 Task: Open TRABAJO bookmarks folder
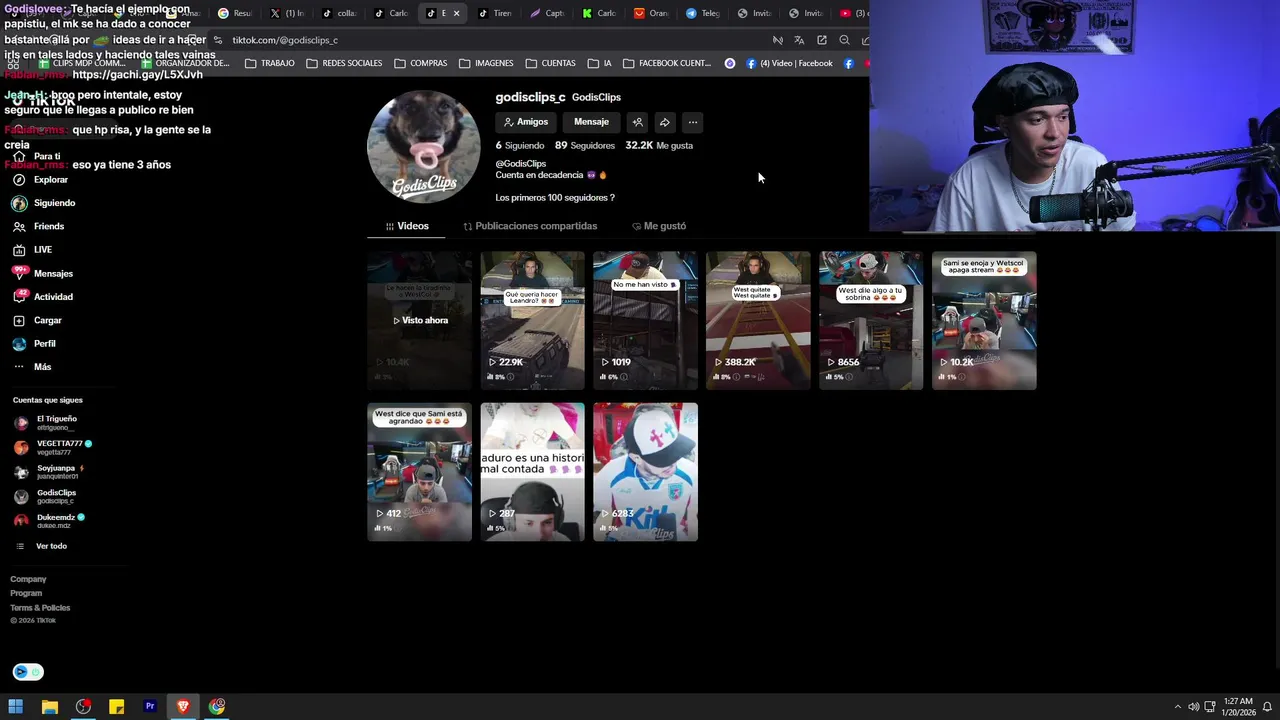click(x=270, y=63)
